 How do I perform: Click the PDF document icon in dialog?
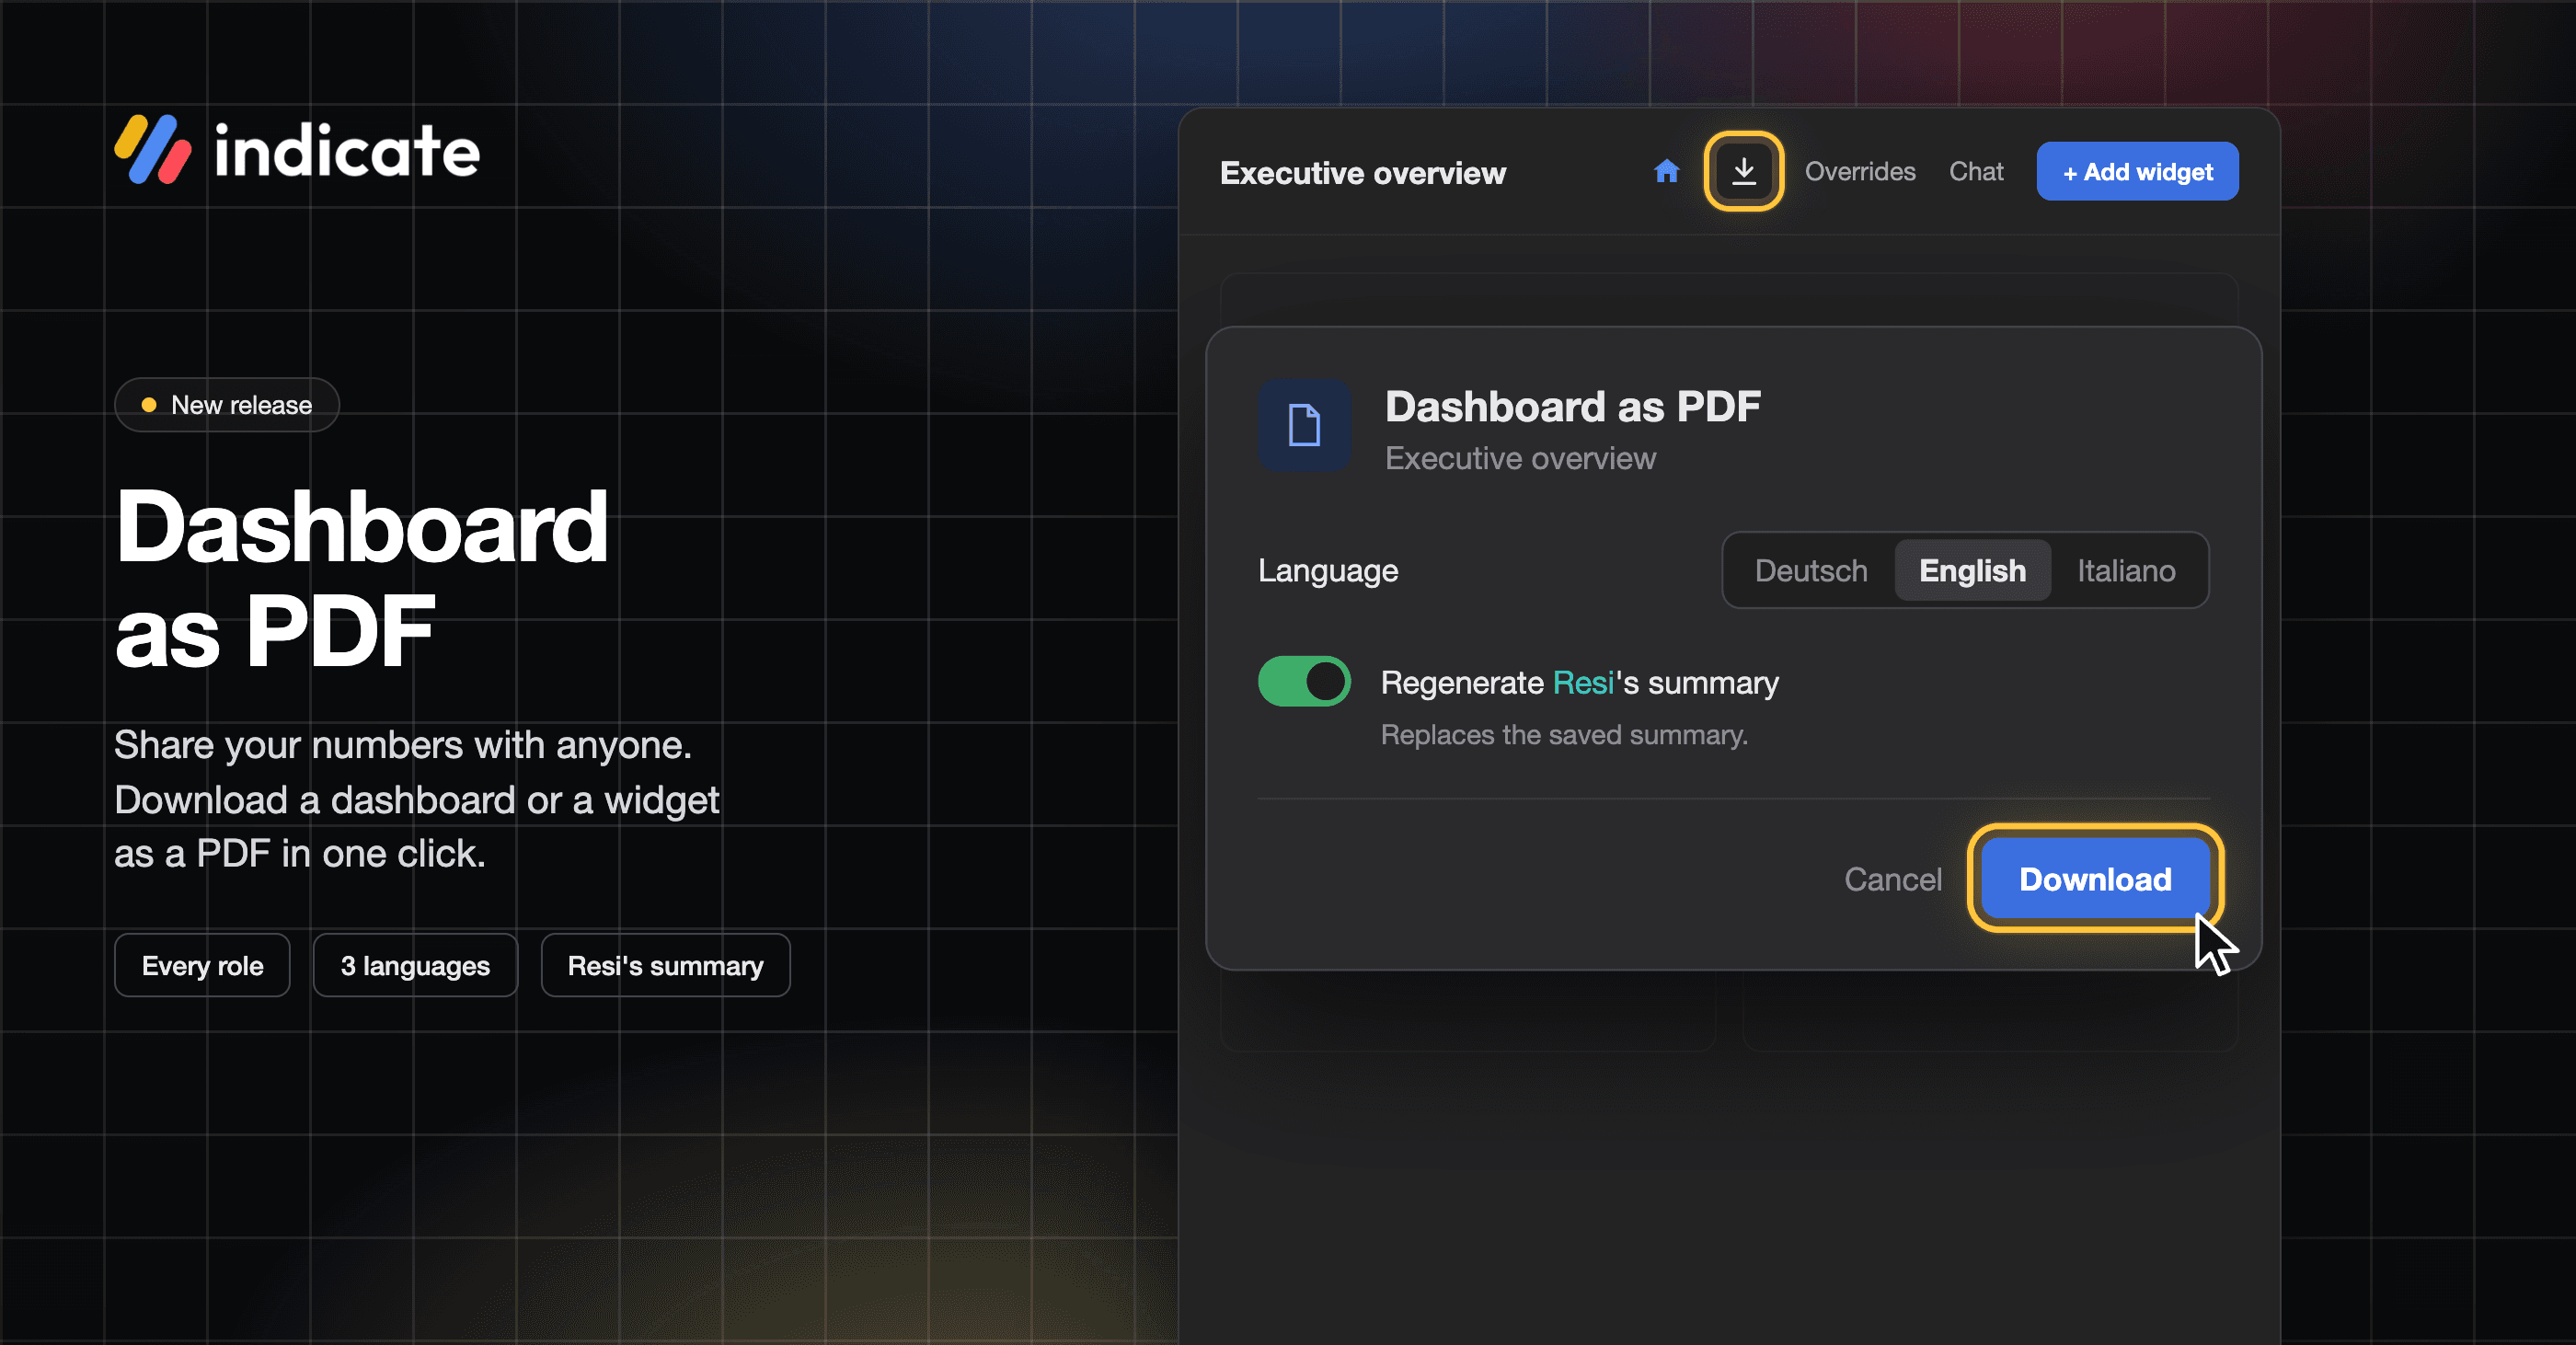click(1304, 425)
